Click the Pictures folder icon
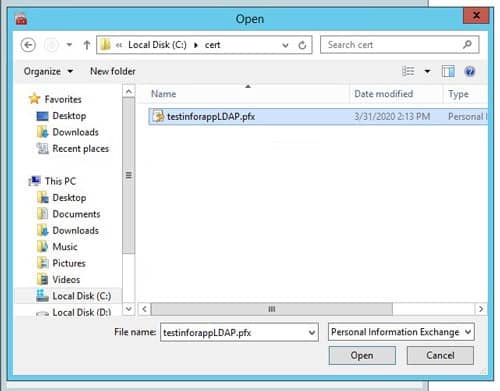 coord(42,263)
